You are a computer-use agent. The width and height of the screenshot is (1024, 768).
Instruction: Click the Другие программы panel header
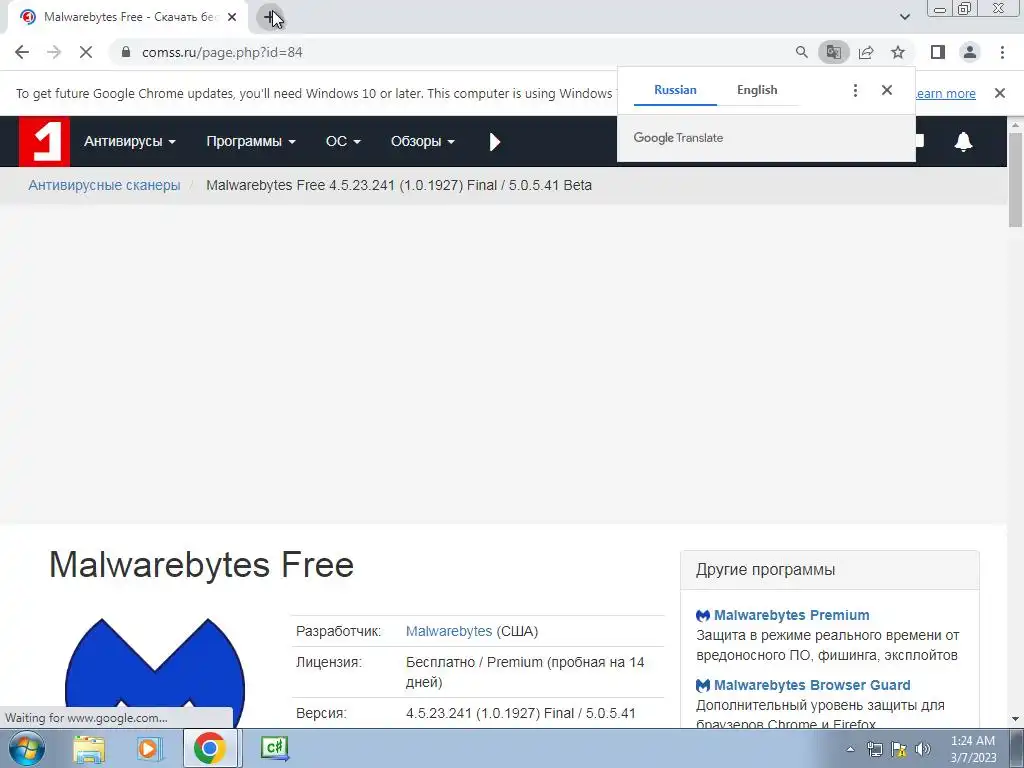tap(829, 569)
